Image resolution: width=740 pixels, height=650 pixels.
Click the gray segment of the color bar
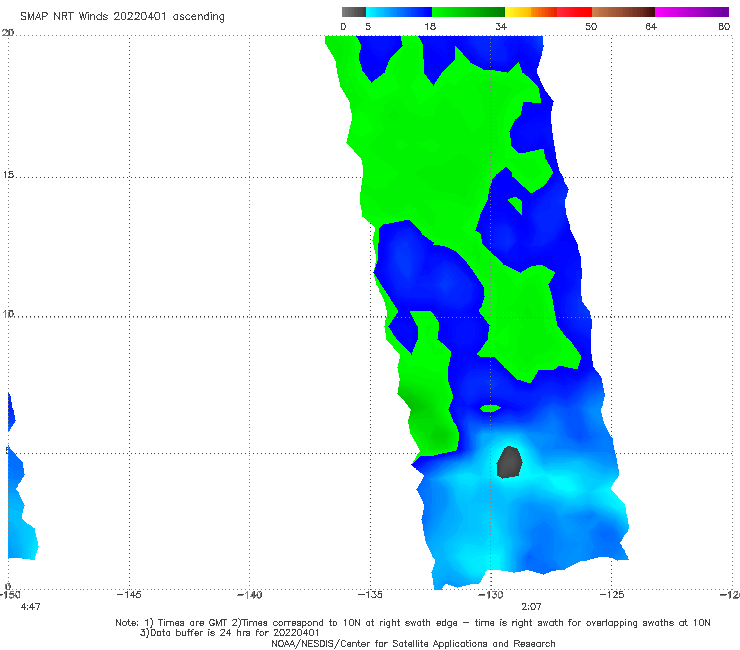(x=354, y=12)
